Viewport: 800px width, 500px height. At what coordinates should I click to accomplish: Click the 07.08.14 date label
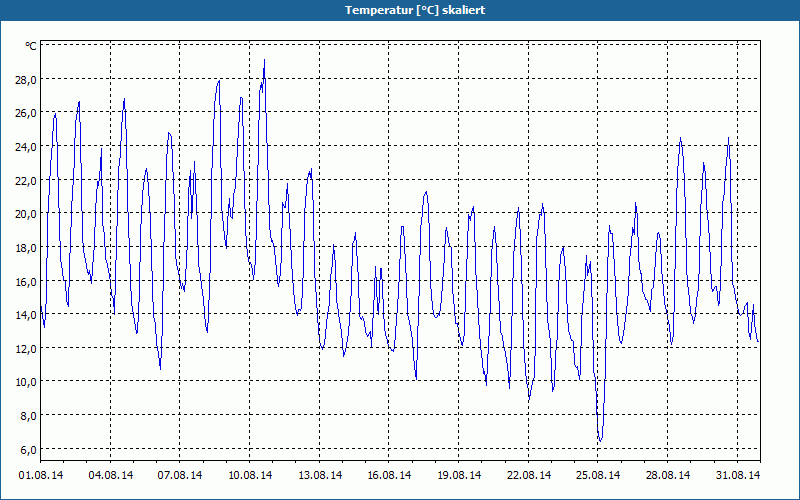tap(180, 475)
